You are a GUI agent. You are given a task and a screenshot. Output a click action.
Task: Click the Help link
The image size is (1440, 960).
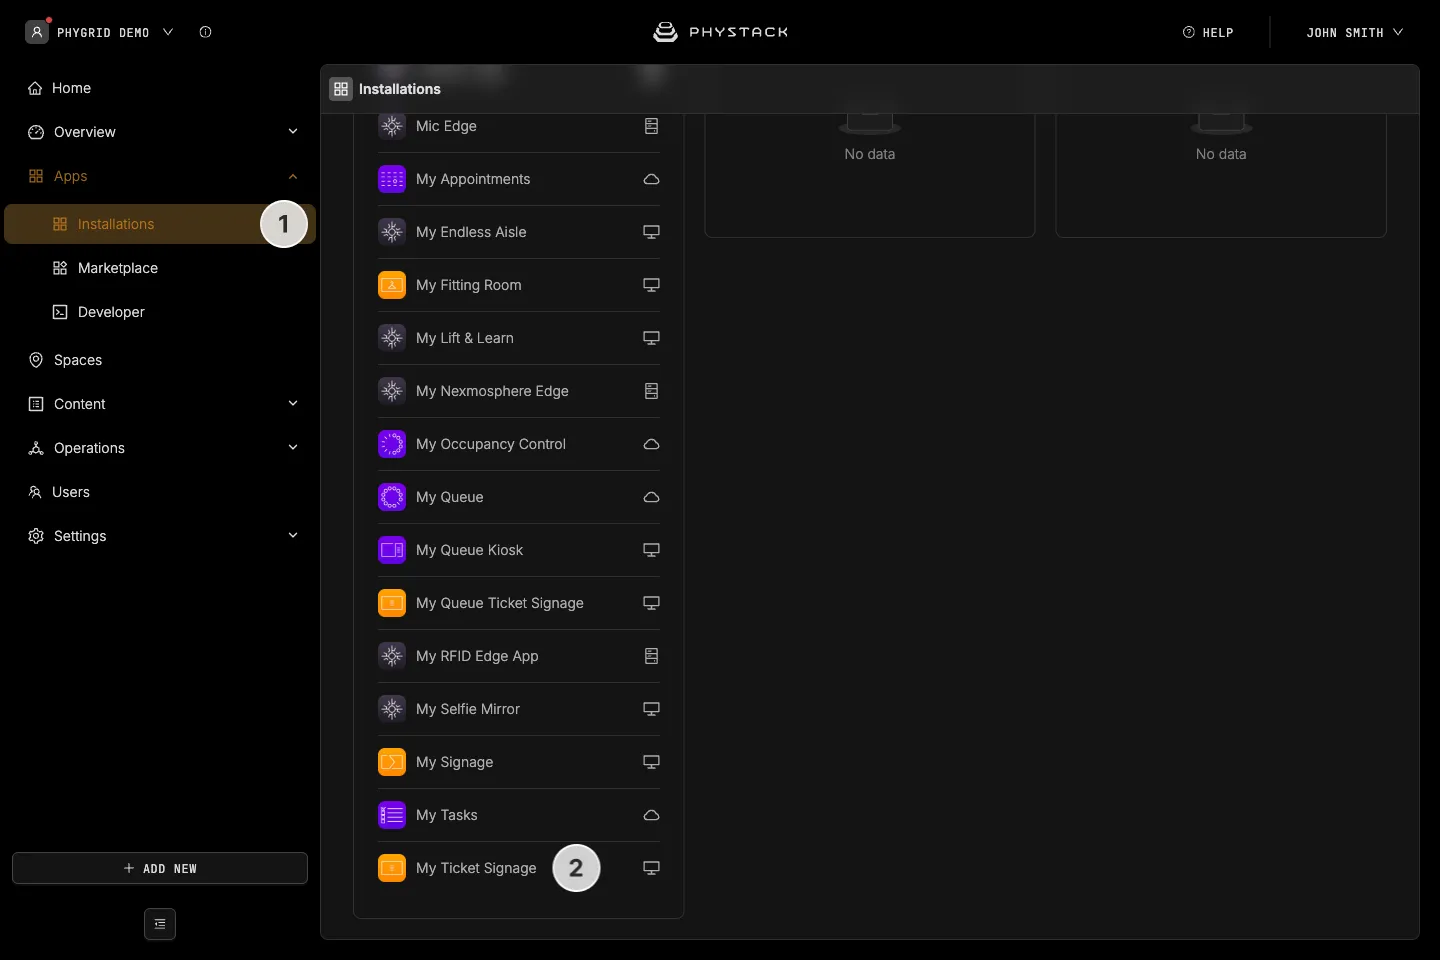pyautogui.click(x=1208, y=32)
